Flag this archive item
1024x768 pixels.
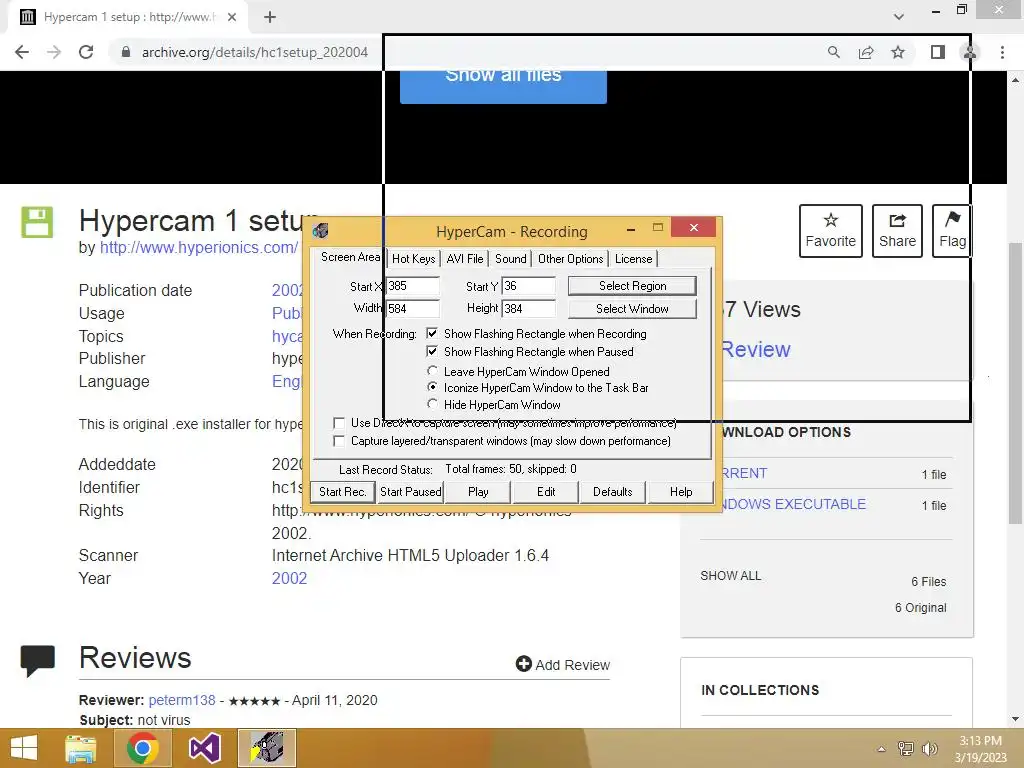952,231
